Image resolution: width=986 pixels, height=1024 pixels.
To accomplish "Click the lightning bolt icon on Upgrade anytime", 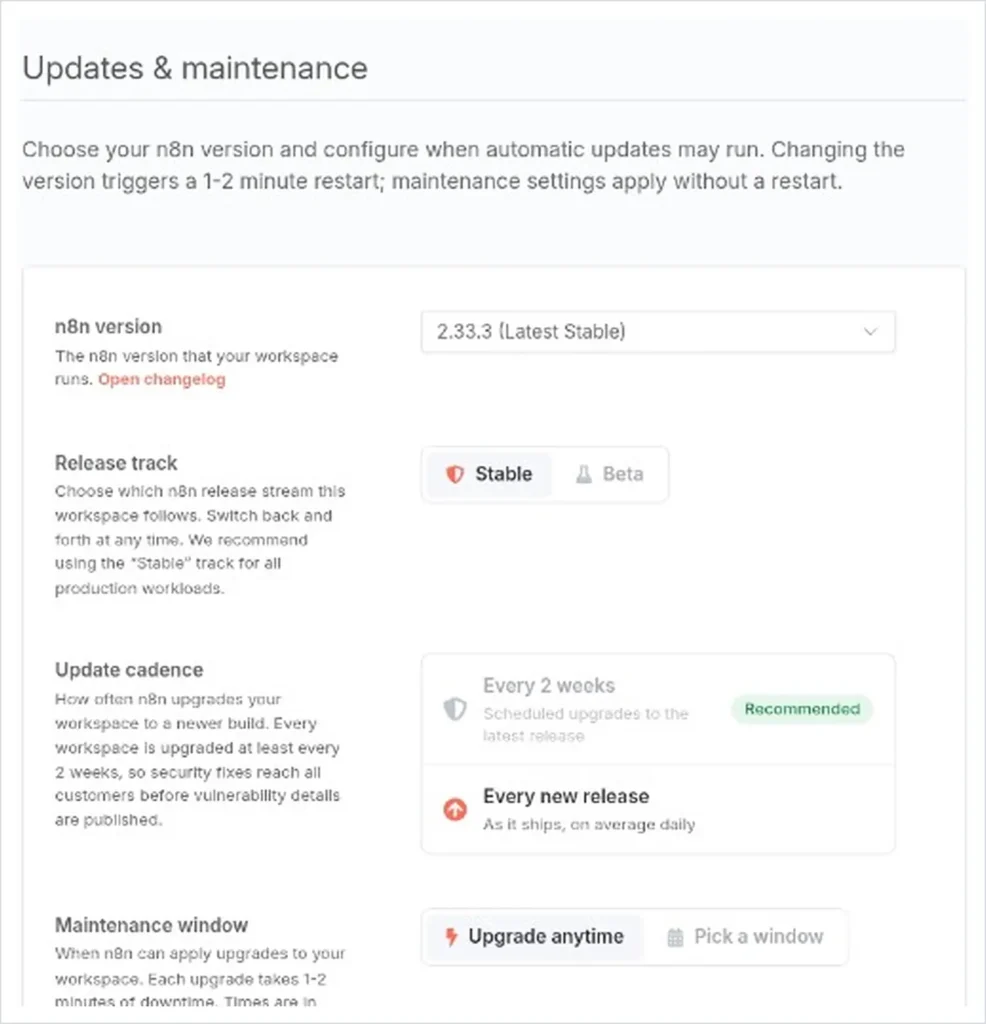I will pos(451,937).
